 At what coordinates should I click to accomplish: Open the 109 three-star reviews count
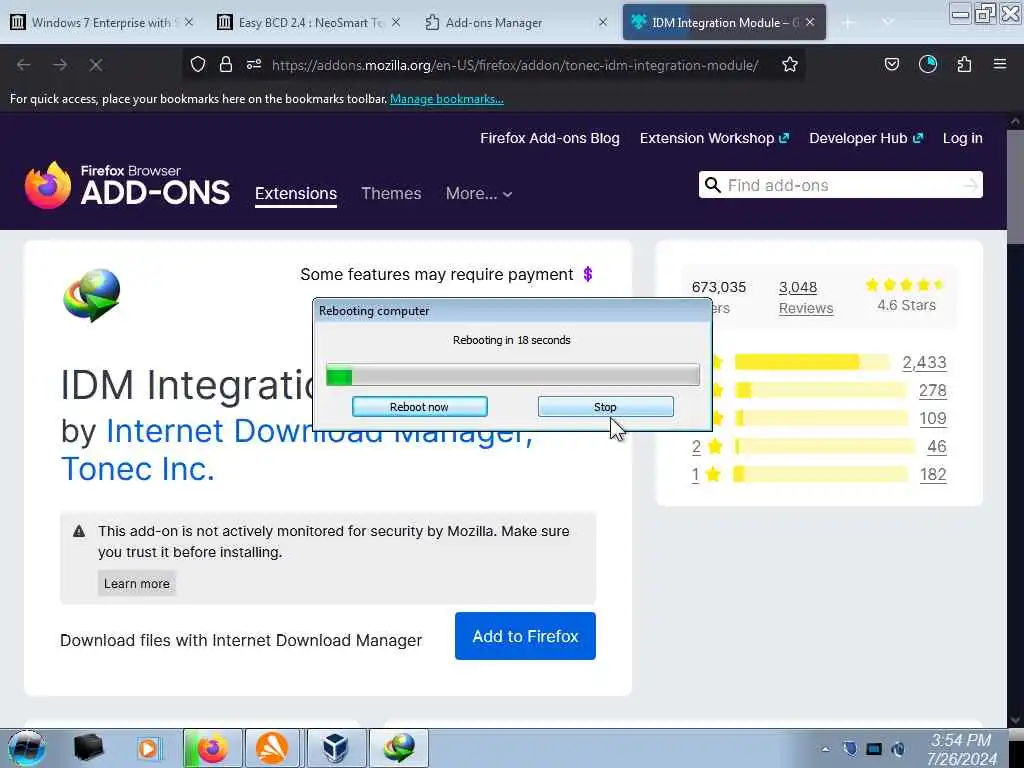point(933,419)
